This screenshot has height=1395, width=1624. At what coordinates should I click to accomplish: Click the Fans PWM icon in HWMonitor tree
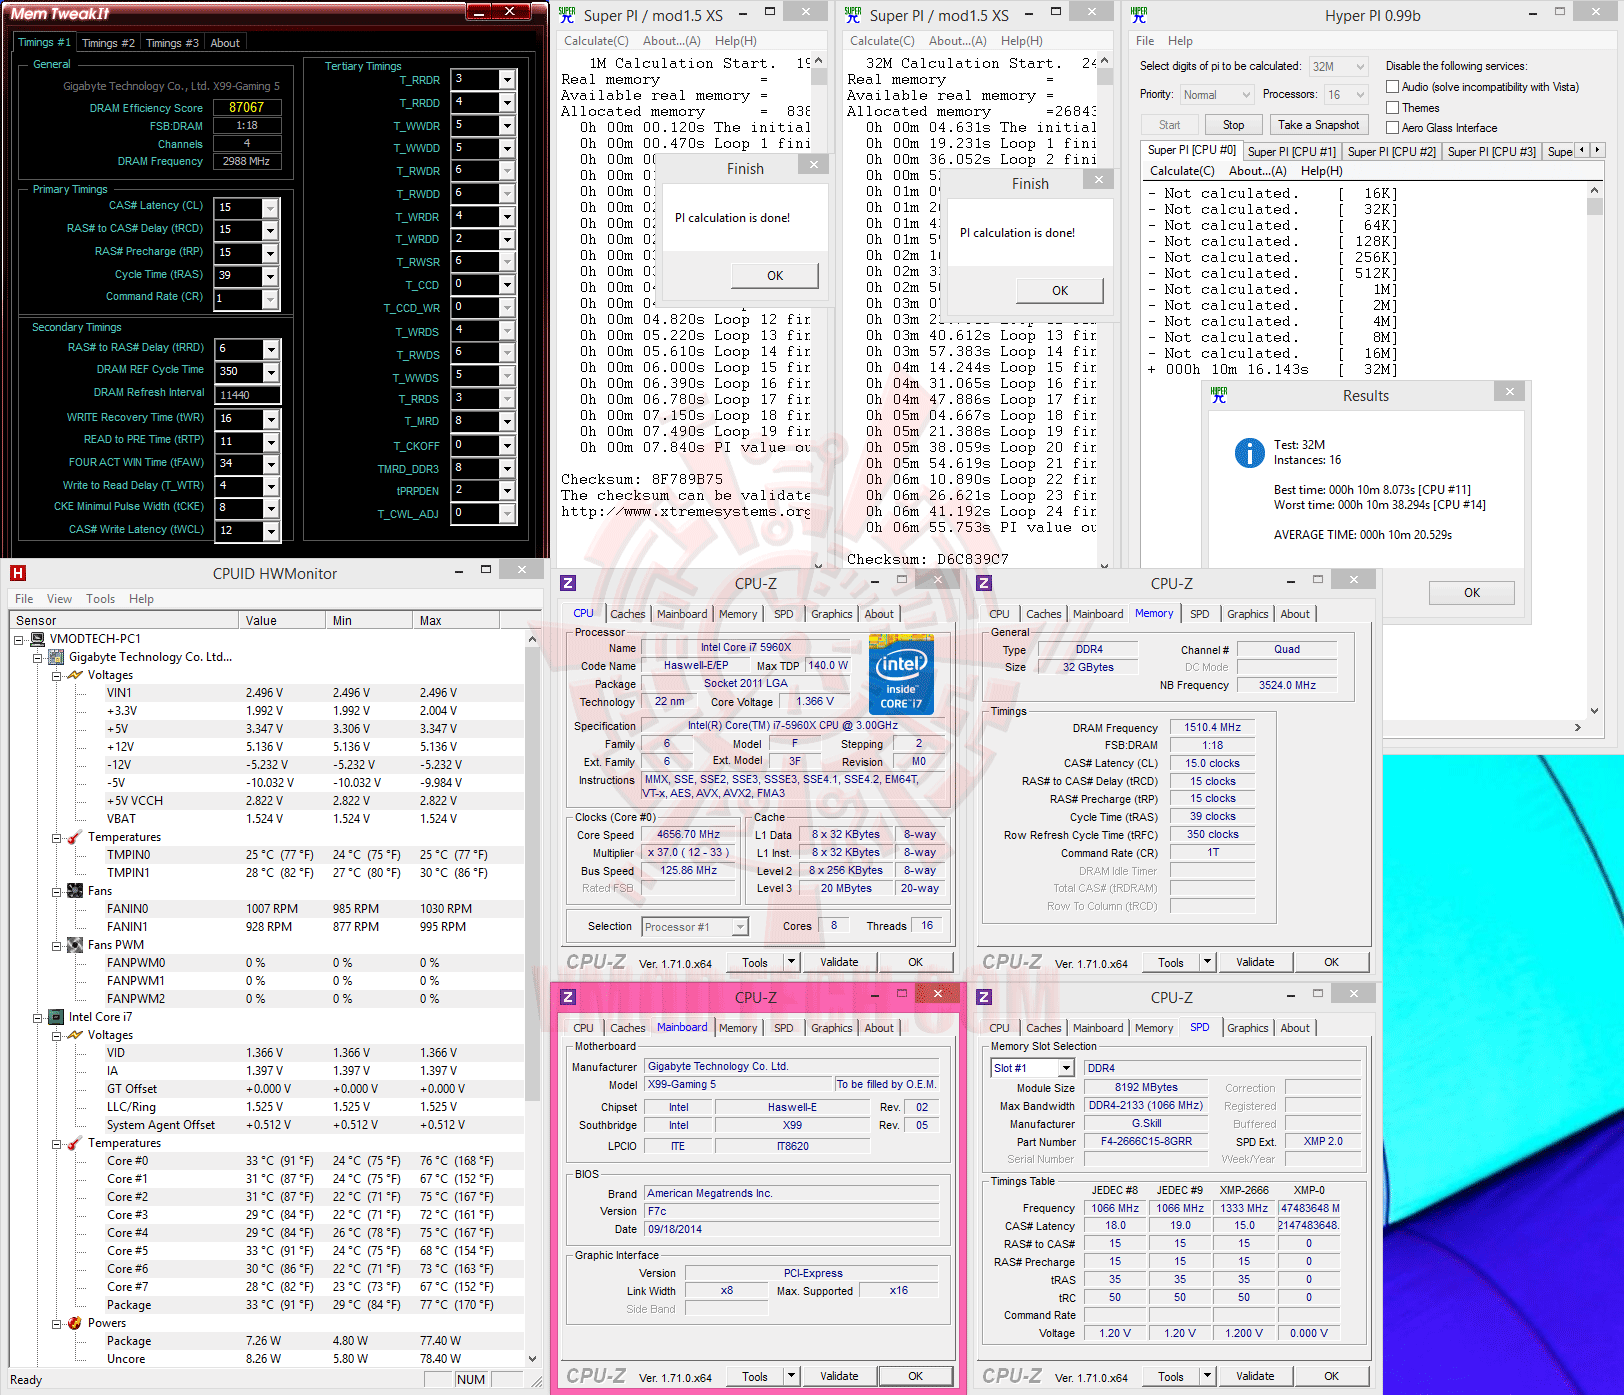coord(75,945)
